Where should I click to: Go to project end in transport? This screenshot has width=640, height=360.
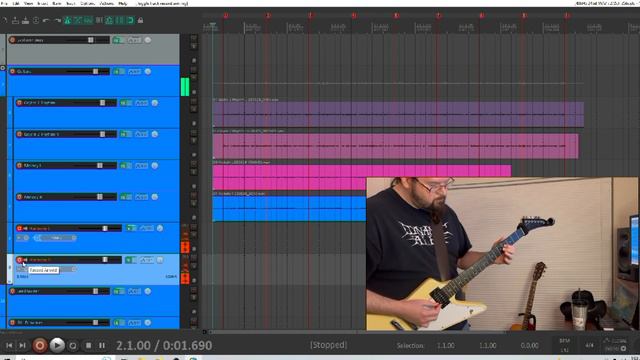pos(22,345)
